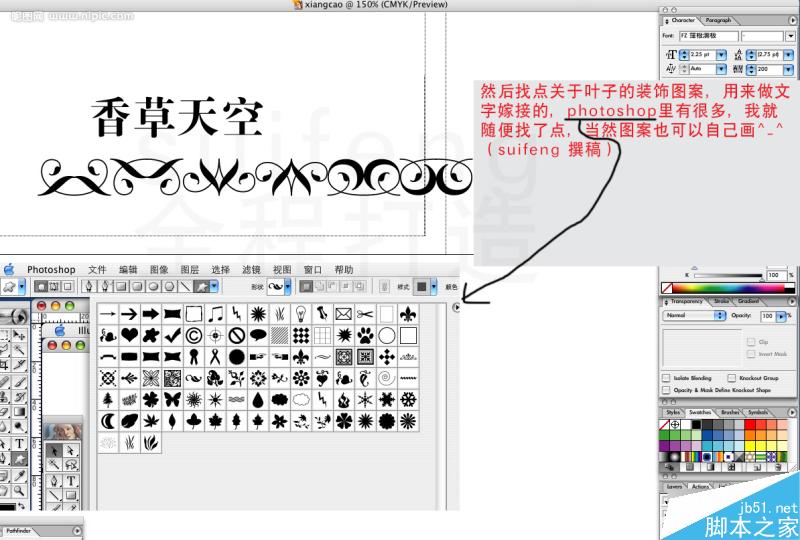The width and height of the screenshot is (800, 540).
Task: Select the paw print shape
Action: pos(365,335)
